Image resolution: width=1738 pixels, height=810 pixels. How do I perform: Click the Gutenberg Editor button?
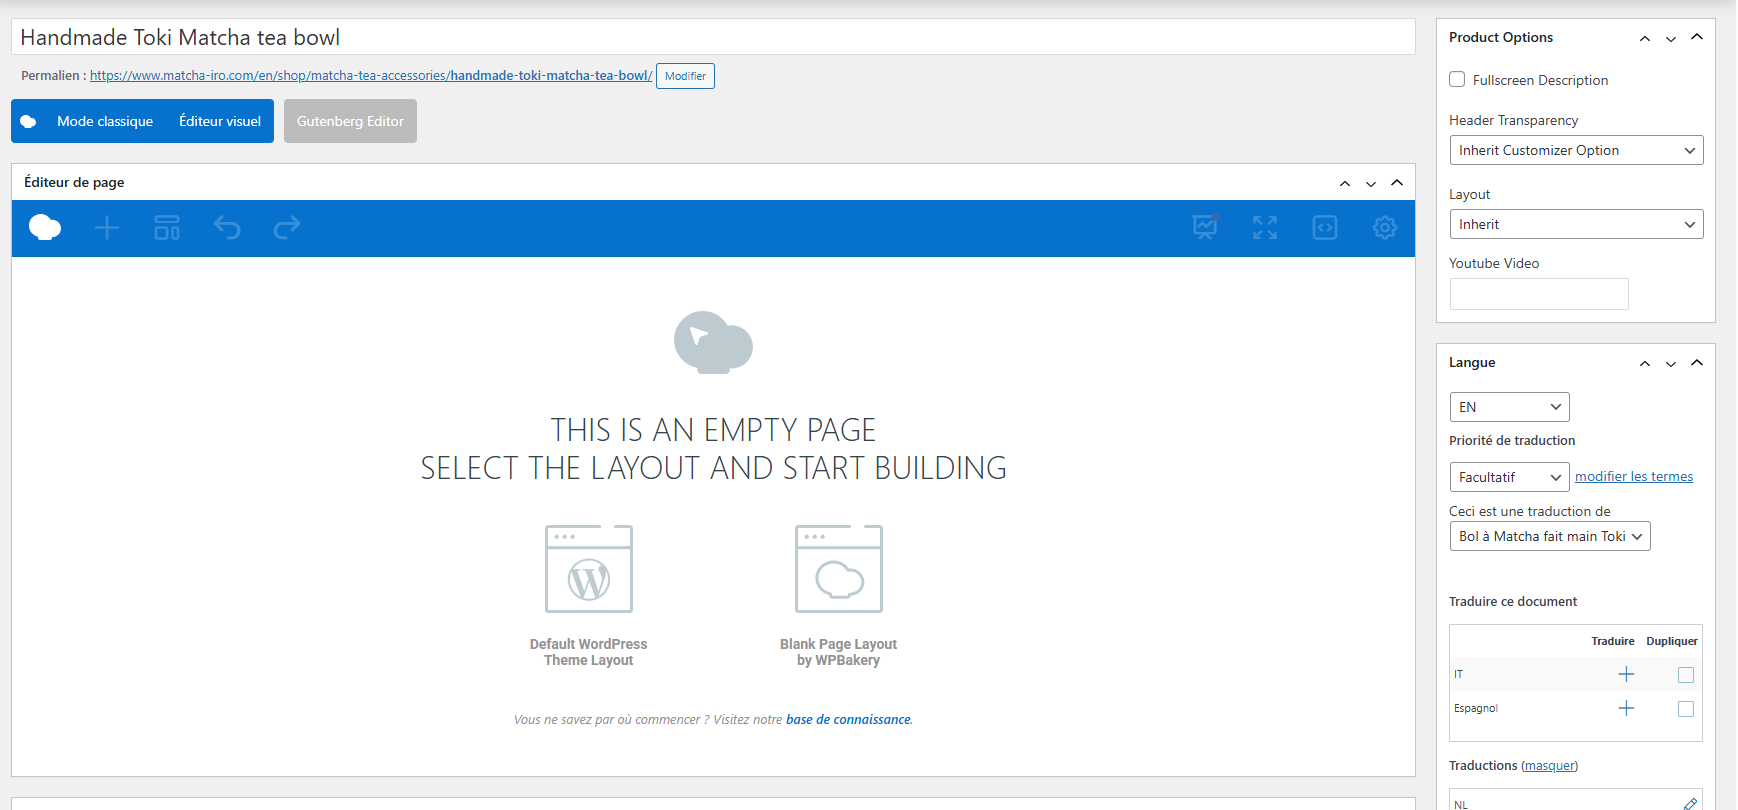click(350, 121)
